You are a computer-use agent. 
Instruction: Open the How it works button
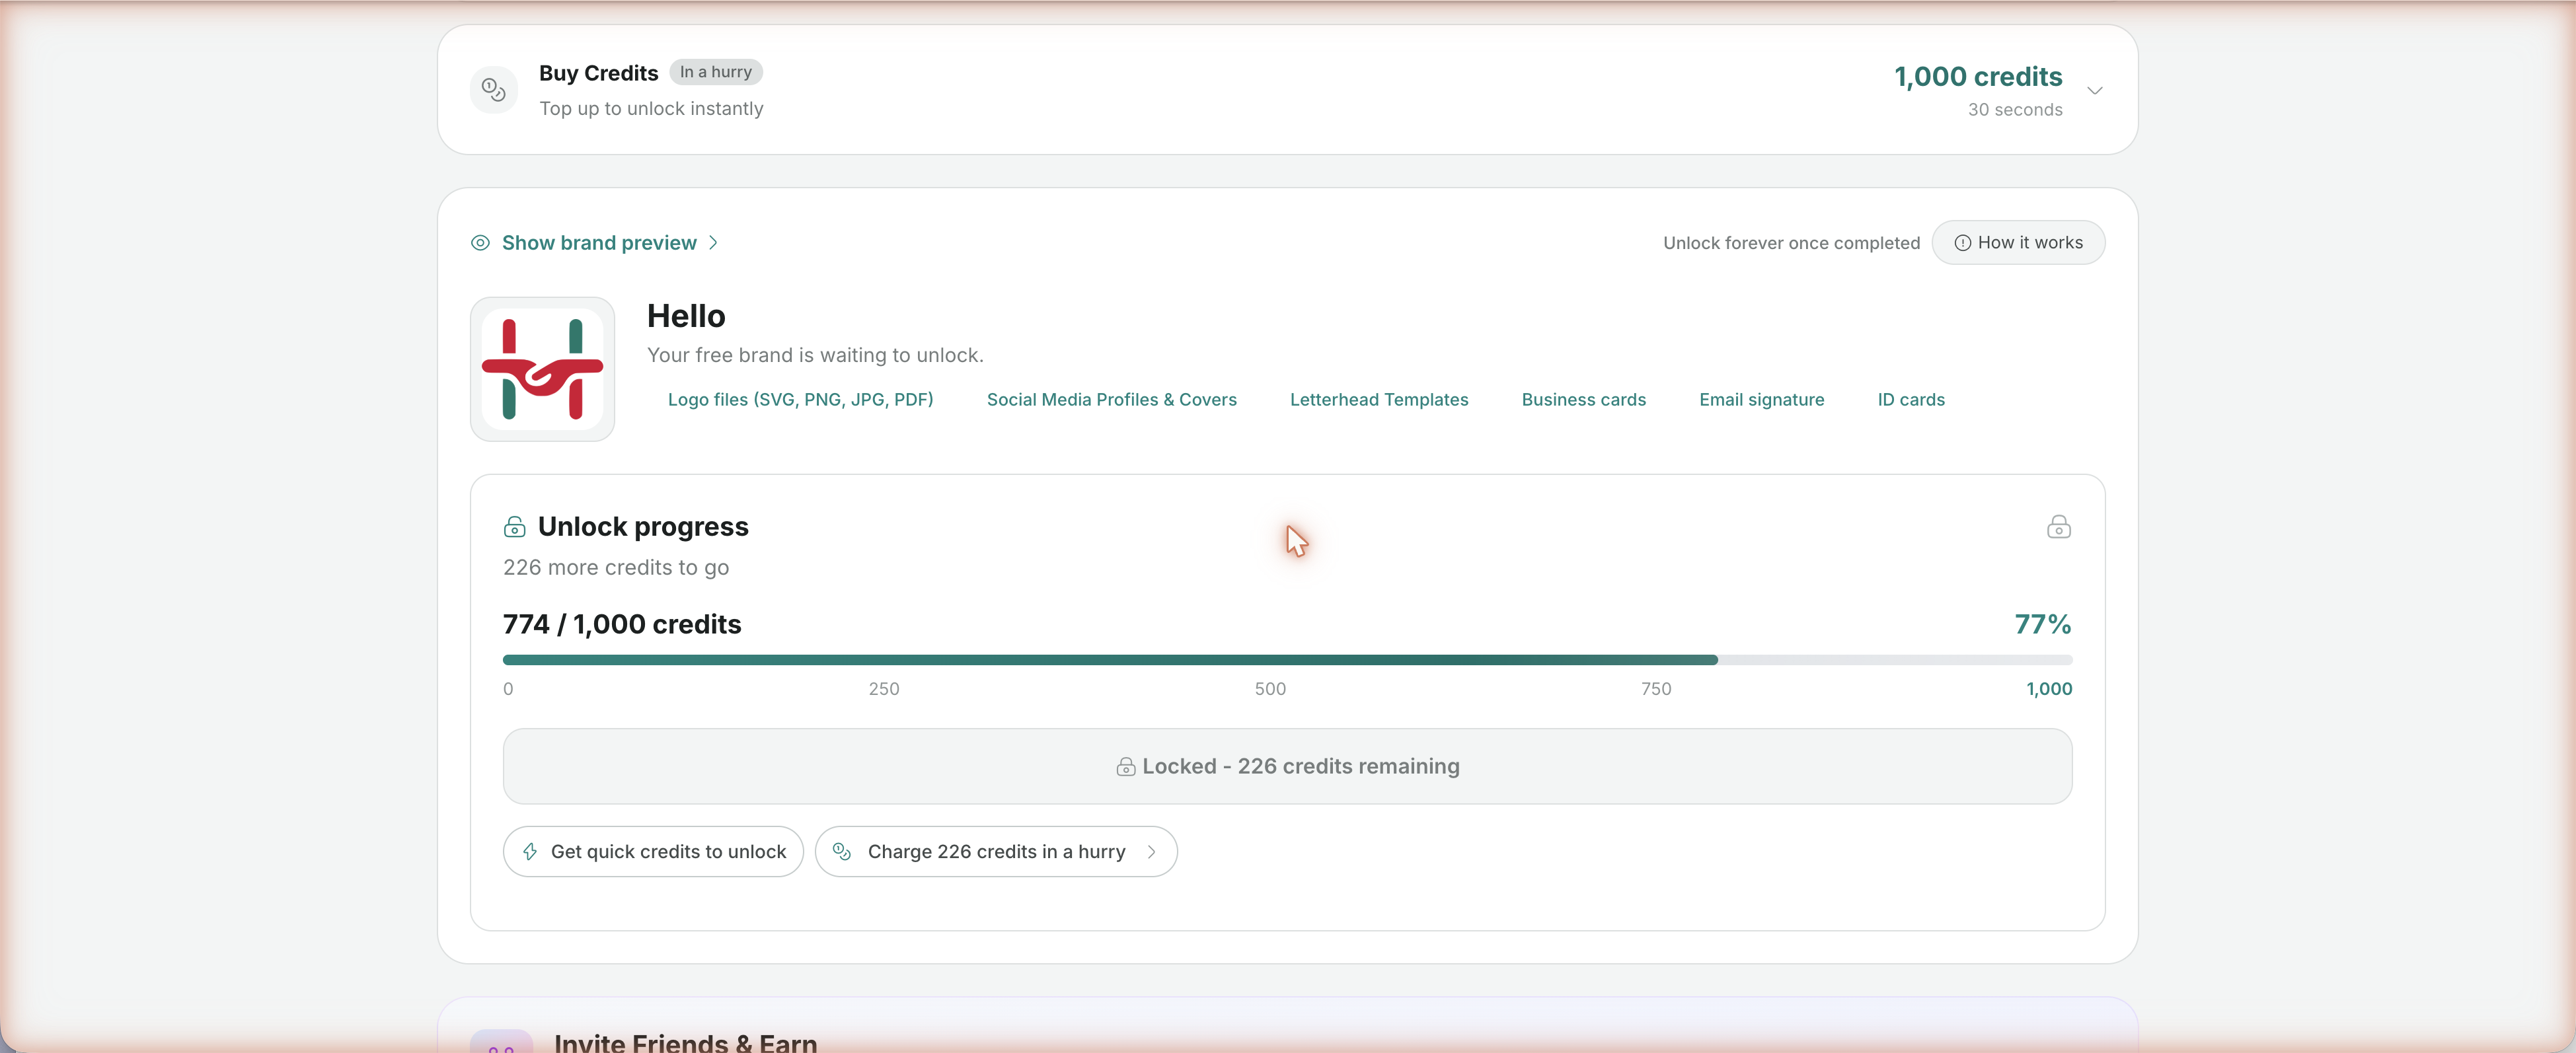pos(2018,243)
